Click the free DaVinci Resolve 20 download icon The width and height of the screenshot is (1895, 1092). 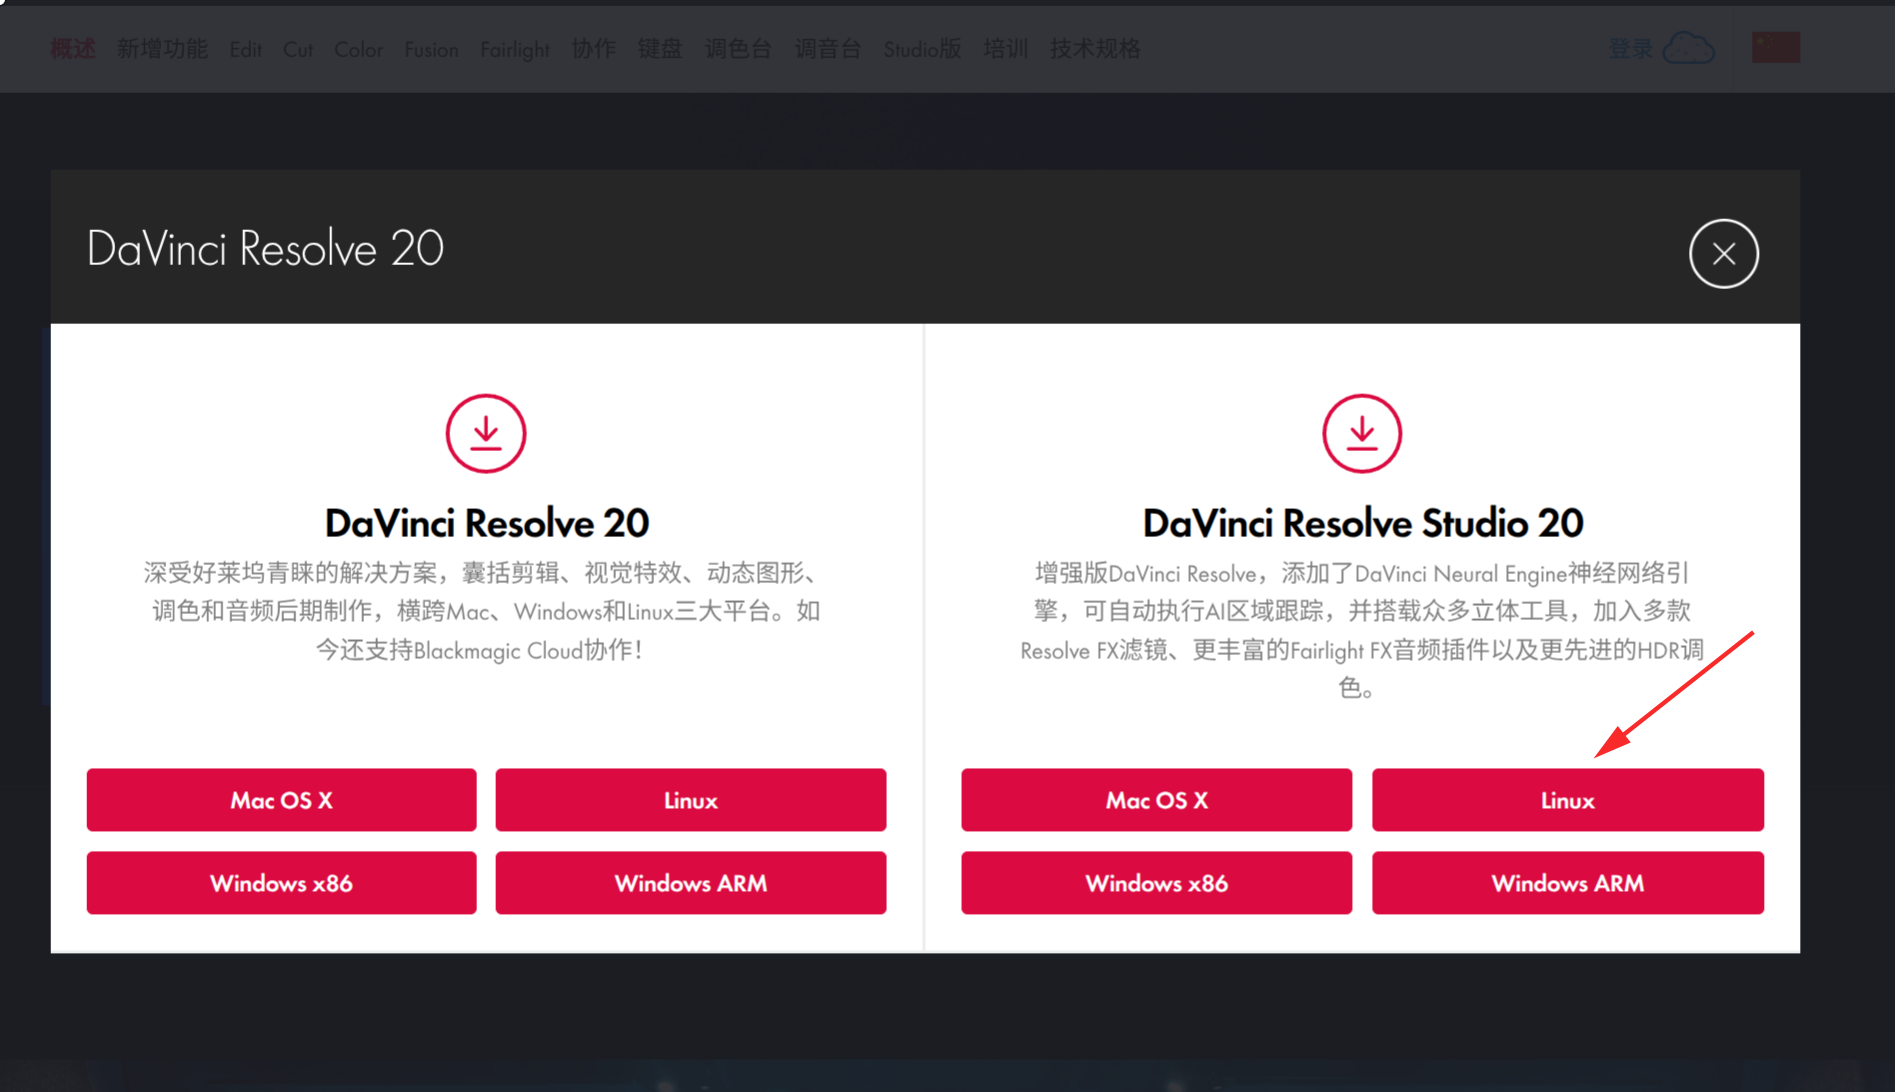tap(486, 433)
